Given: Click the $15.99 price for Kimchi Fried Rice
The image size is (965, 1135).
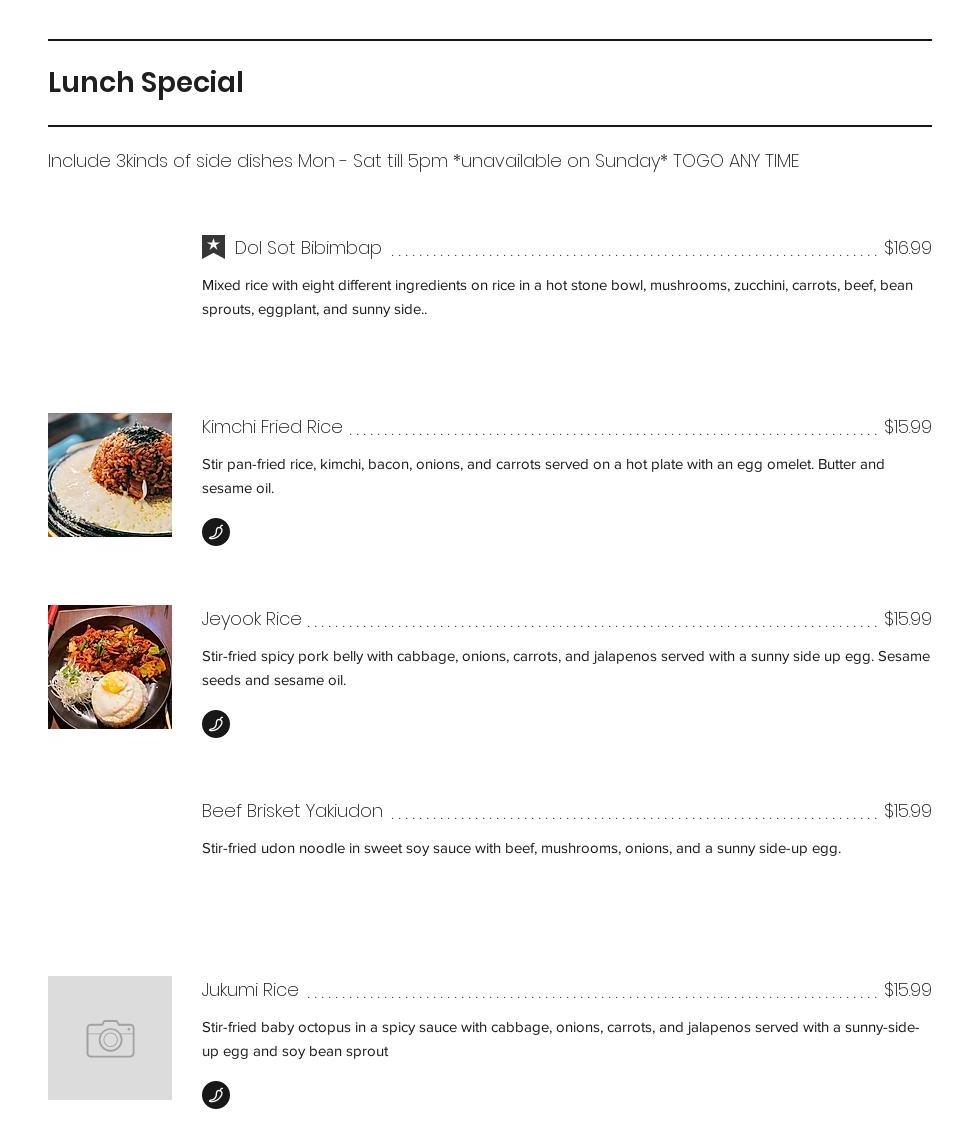Looking at the screenshot, I should tap(908, 426).
